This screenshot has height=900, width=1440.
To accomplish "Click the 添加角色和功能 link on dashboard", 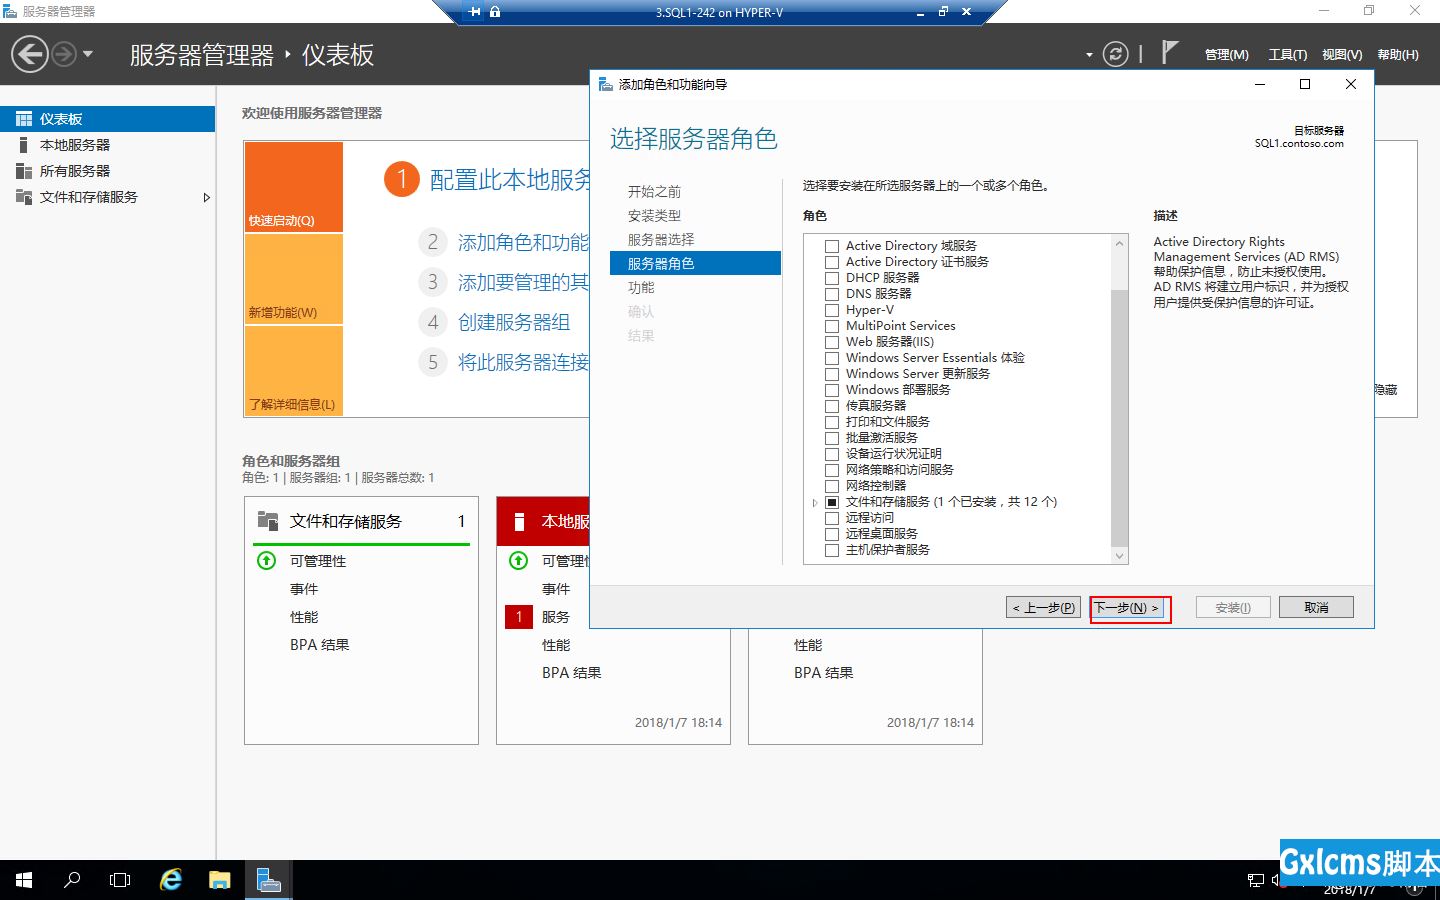I will [x=524, y=243].
